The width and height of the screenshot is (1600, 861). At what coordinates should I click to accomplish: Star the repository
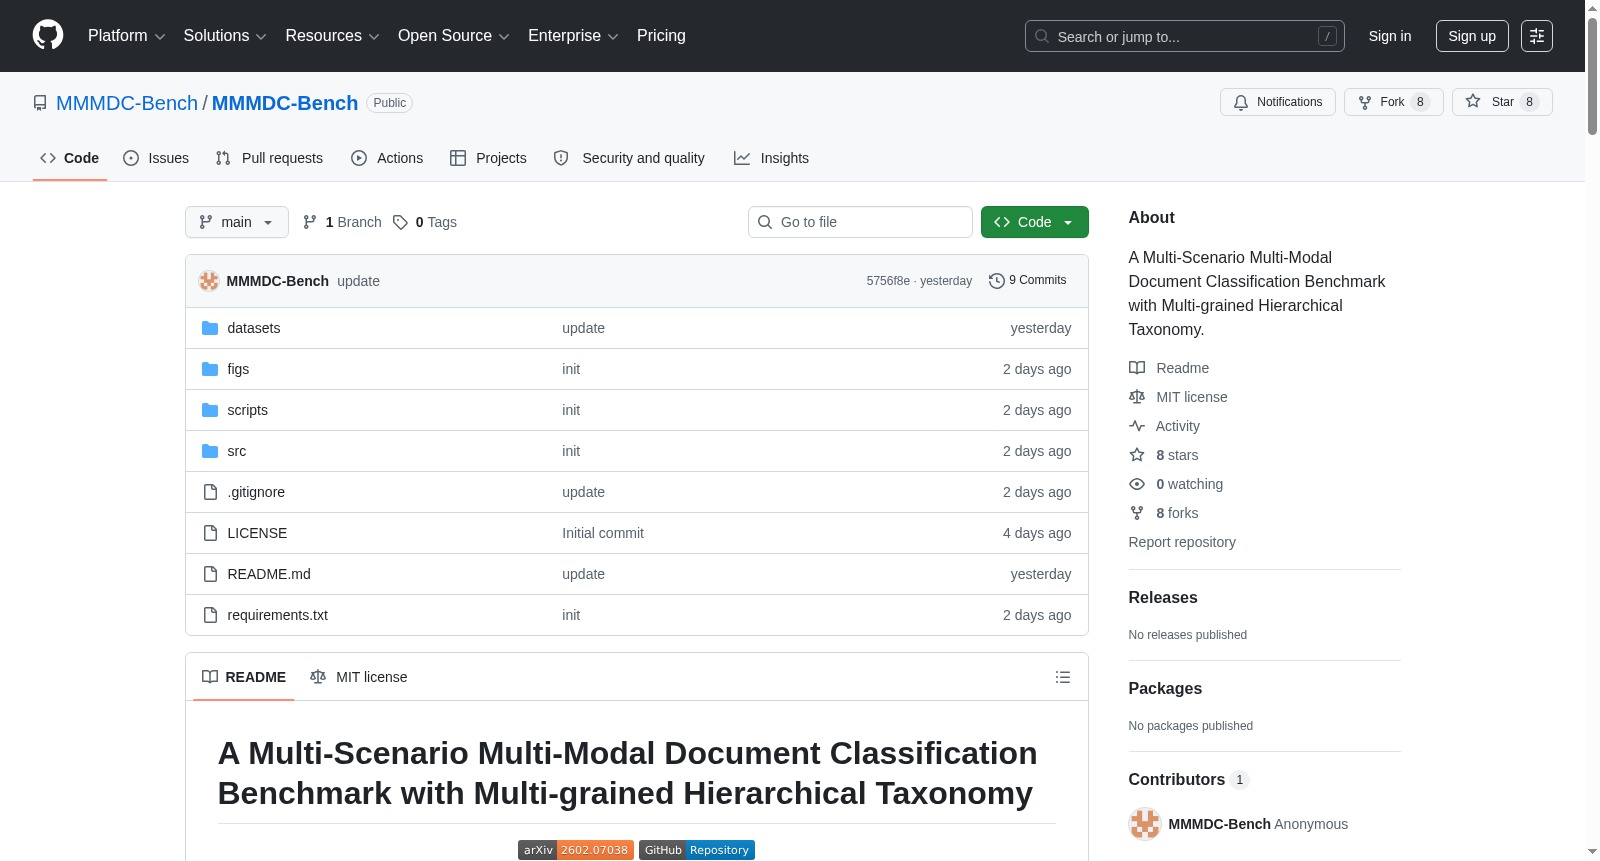pos(1501,102)
